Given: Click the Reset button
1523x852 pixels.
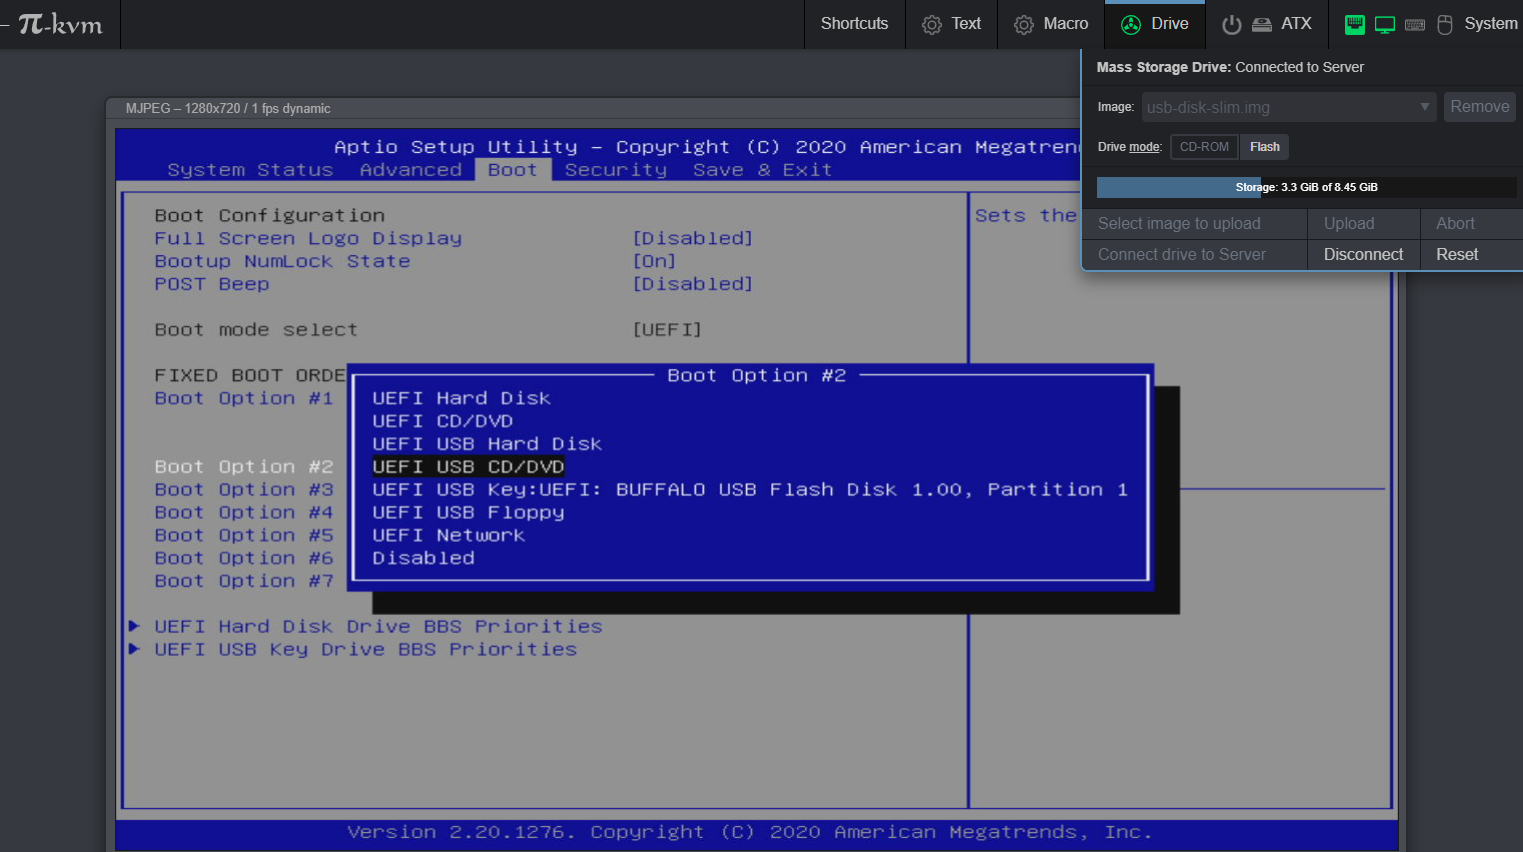Looking at the screenshot, I should (x=1457, y=254).
